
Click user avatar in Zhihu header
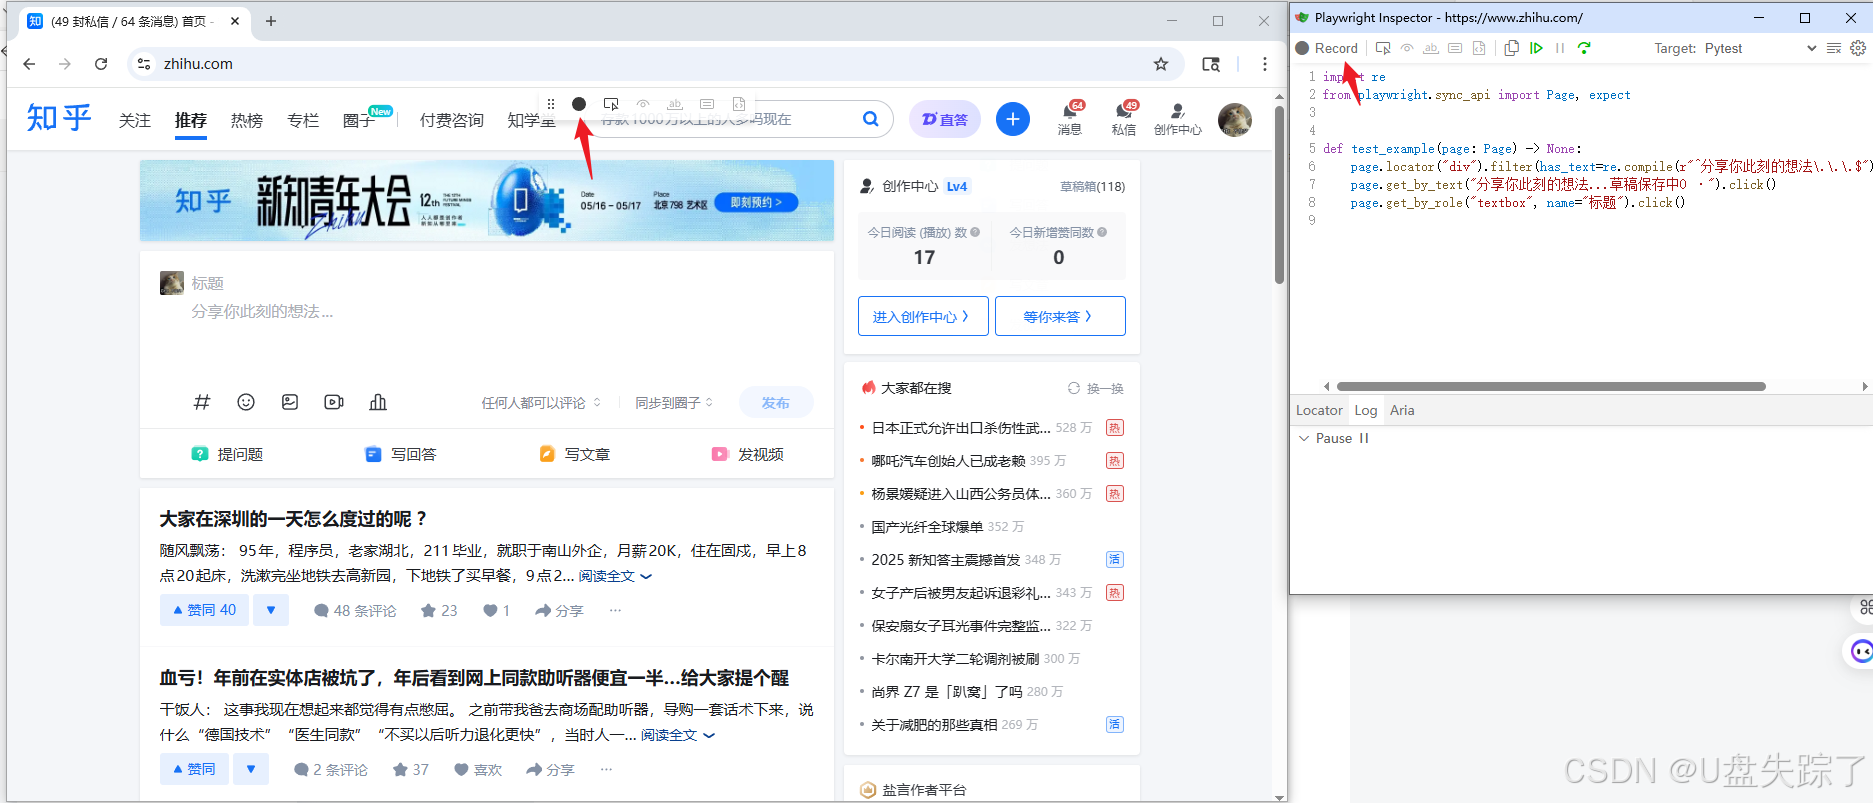[1235, 119]
